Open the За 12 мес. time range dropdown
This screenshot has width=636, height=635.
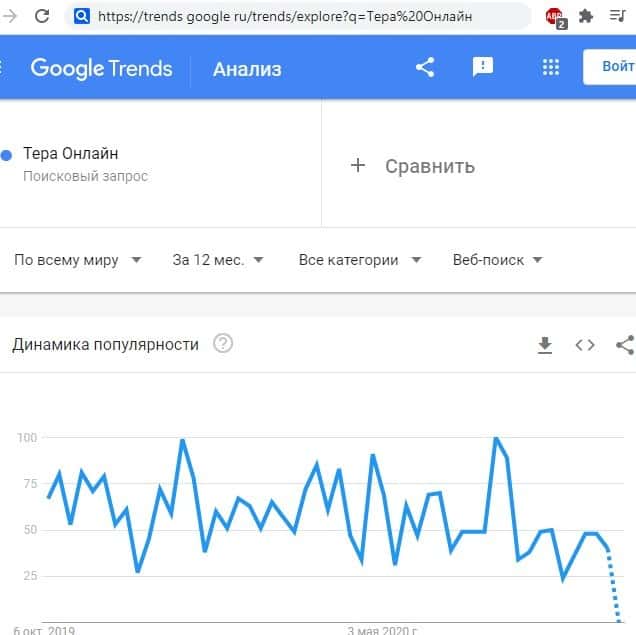217,260
